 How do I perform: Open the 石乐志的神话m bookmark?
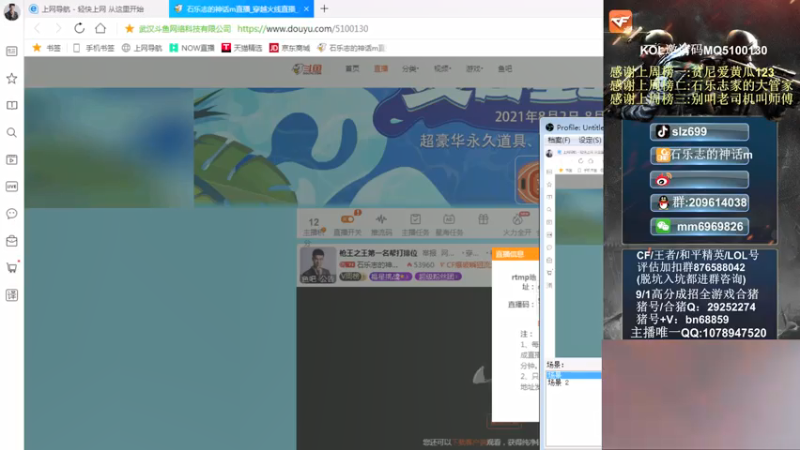[351, 48]
